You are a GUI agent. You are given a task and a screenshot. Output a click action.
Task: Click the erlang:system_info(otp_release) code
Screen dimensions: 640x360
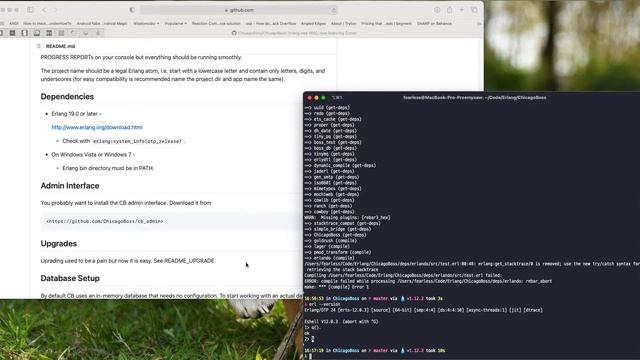(137, 141)
